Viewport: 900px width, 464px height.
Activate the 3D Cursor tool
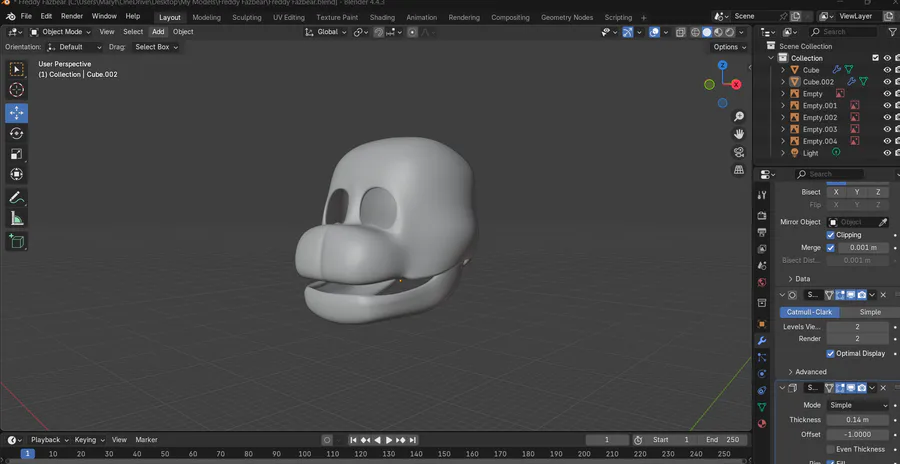(x=17, y=90)
